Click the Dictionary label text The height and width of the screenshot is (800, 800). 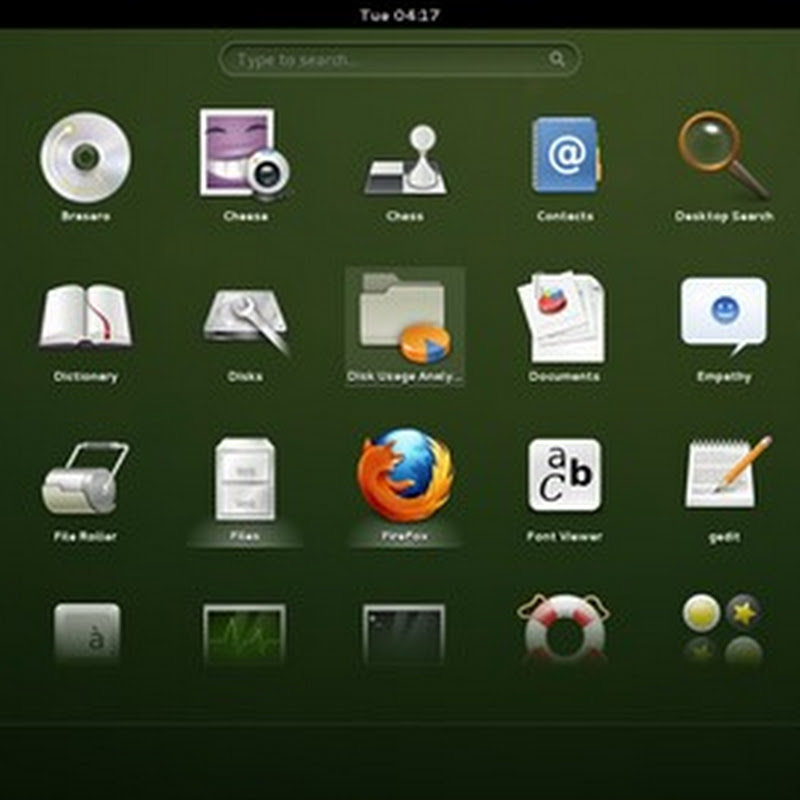86,377
